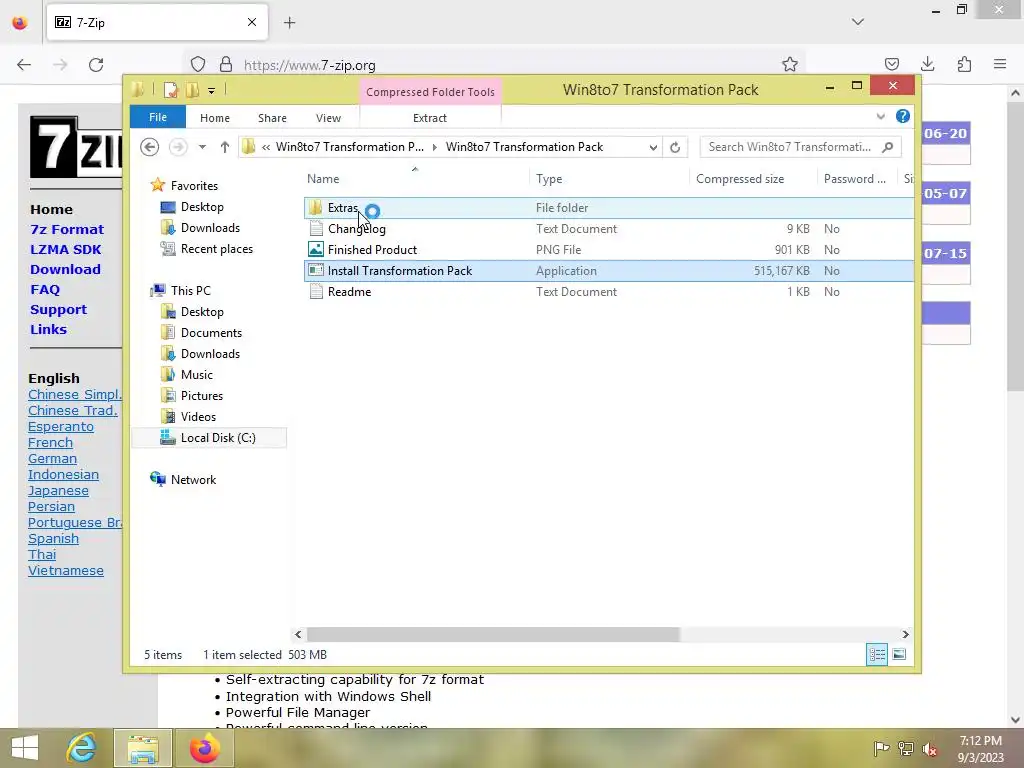
Task: Open the Extract ribbon tab
Action: pos(430,118)
